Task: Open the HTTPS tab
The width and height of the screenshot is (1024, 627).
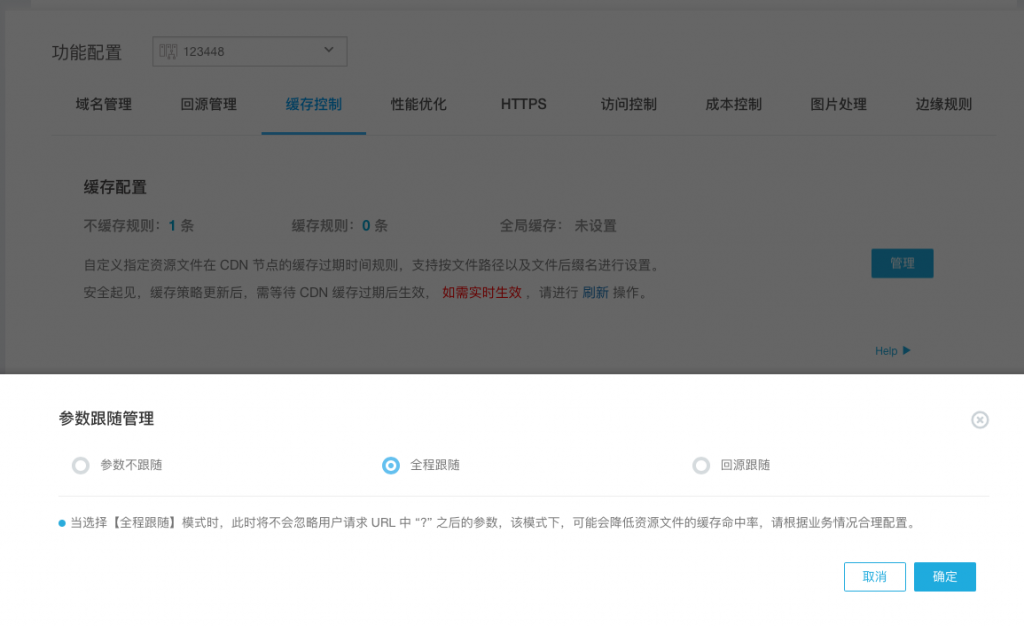Action: 524,104
